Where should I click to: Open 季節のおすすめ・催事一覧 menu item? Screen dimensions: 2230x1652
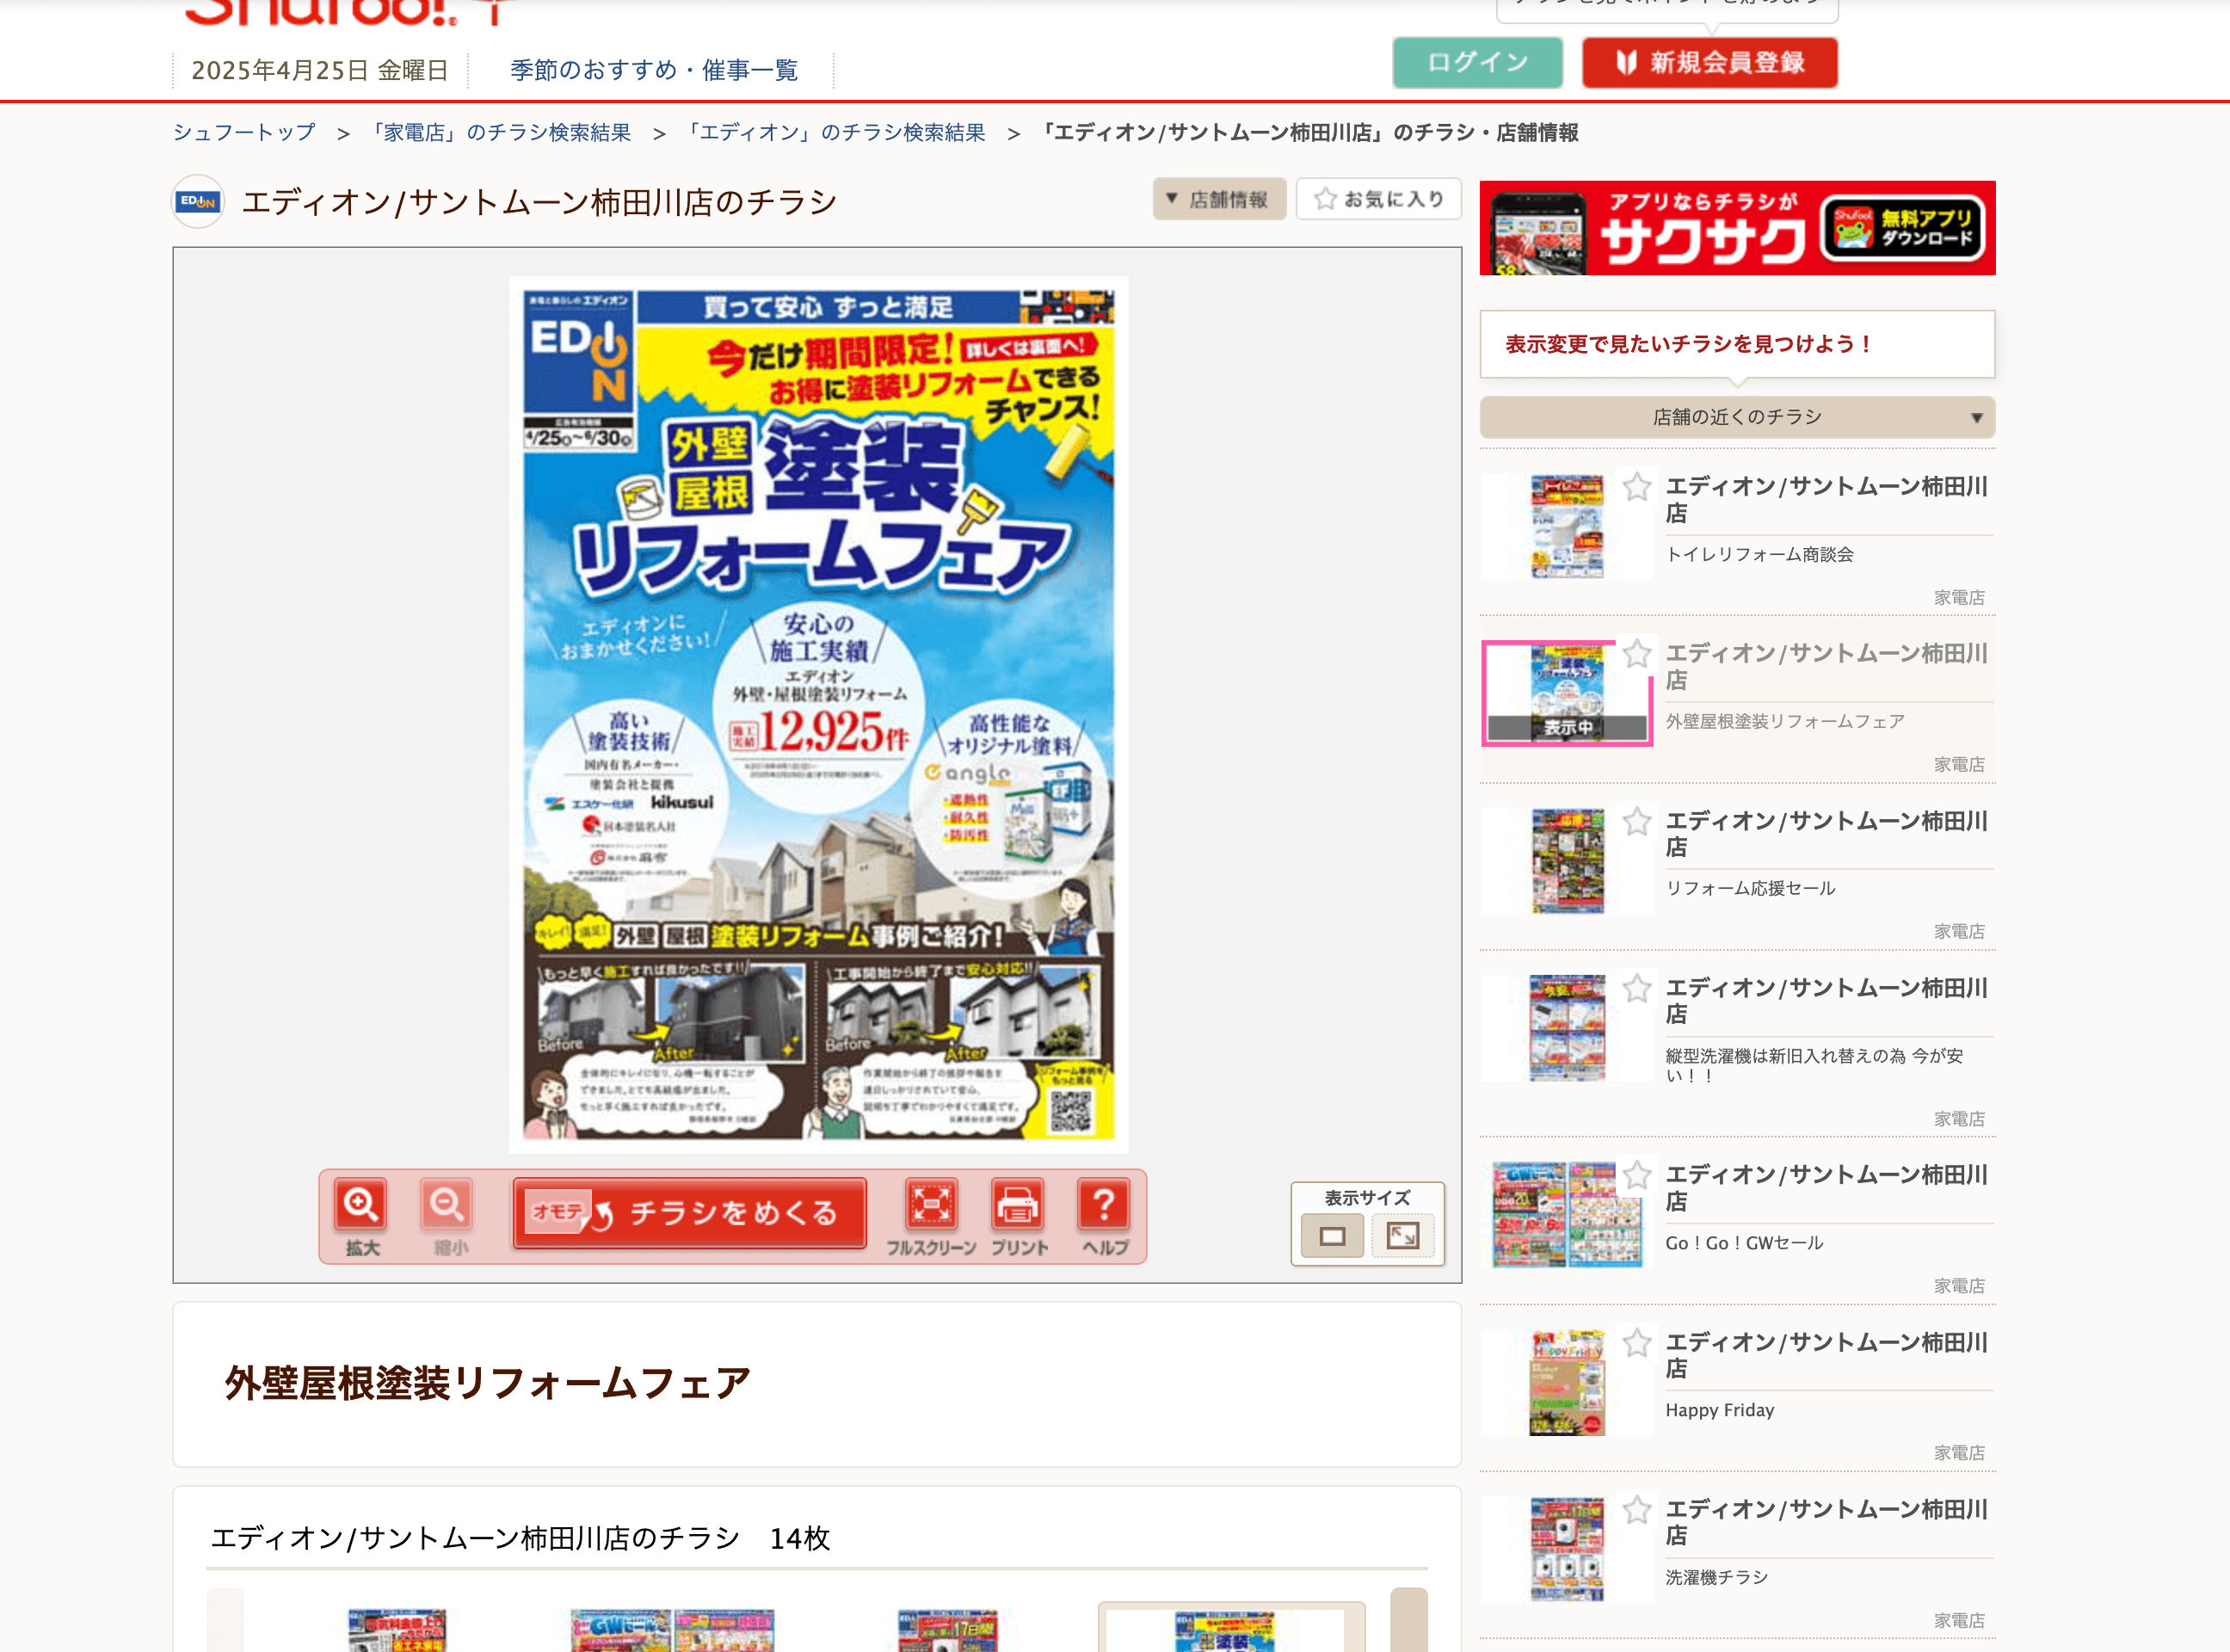point(653,70)
